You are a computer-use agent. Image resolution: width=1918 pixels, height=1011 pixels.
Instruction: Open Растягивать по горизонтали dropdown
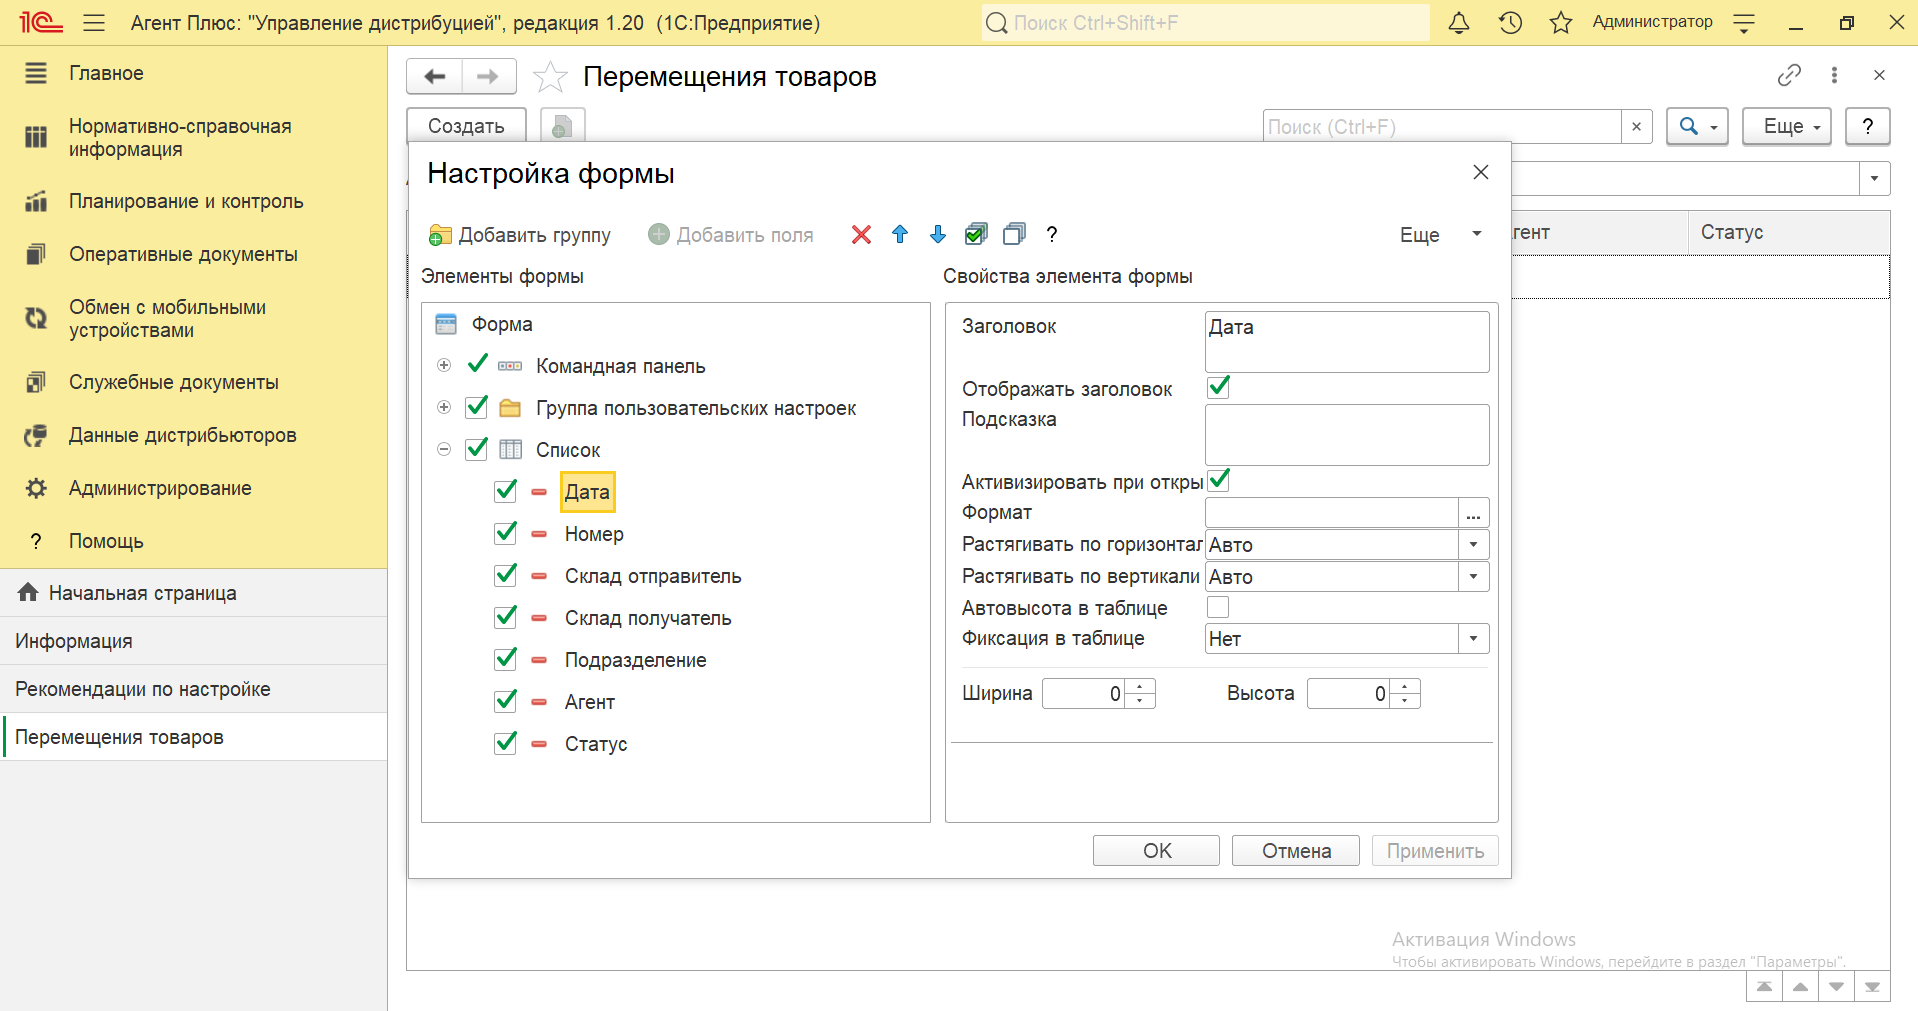click(1473, 545)
